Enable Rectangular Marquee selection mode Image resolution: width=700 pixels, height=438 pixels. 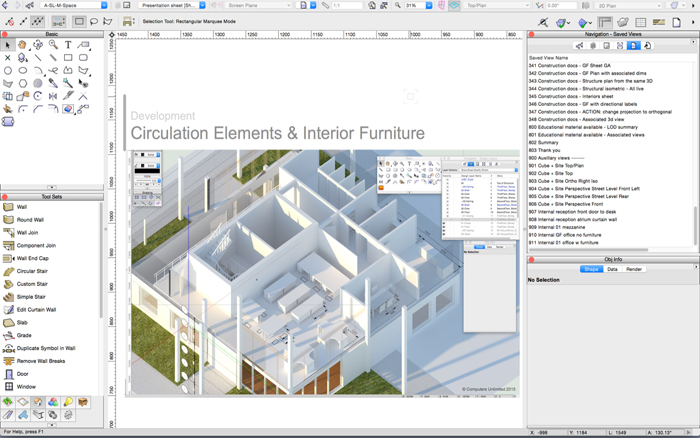[79, 21]
